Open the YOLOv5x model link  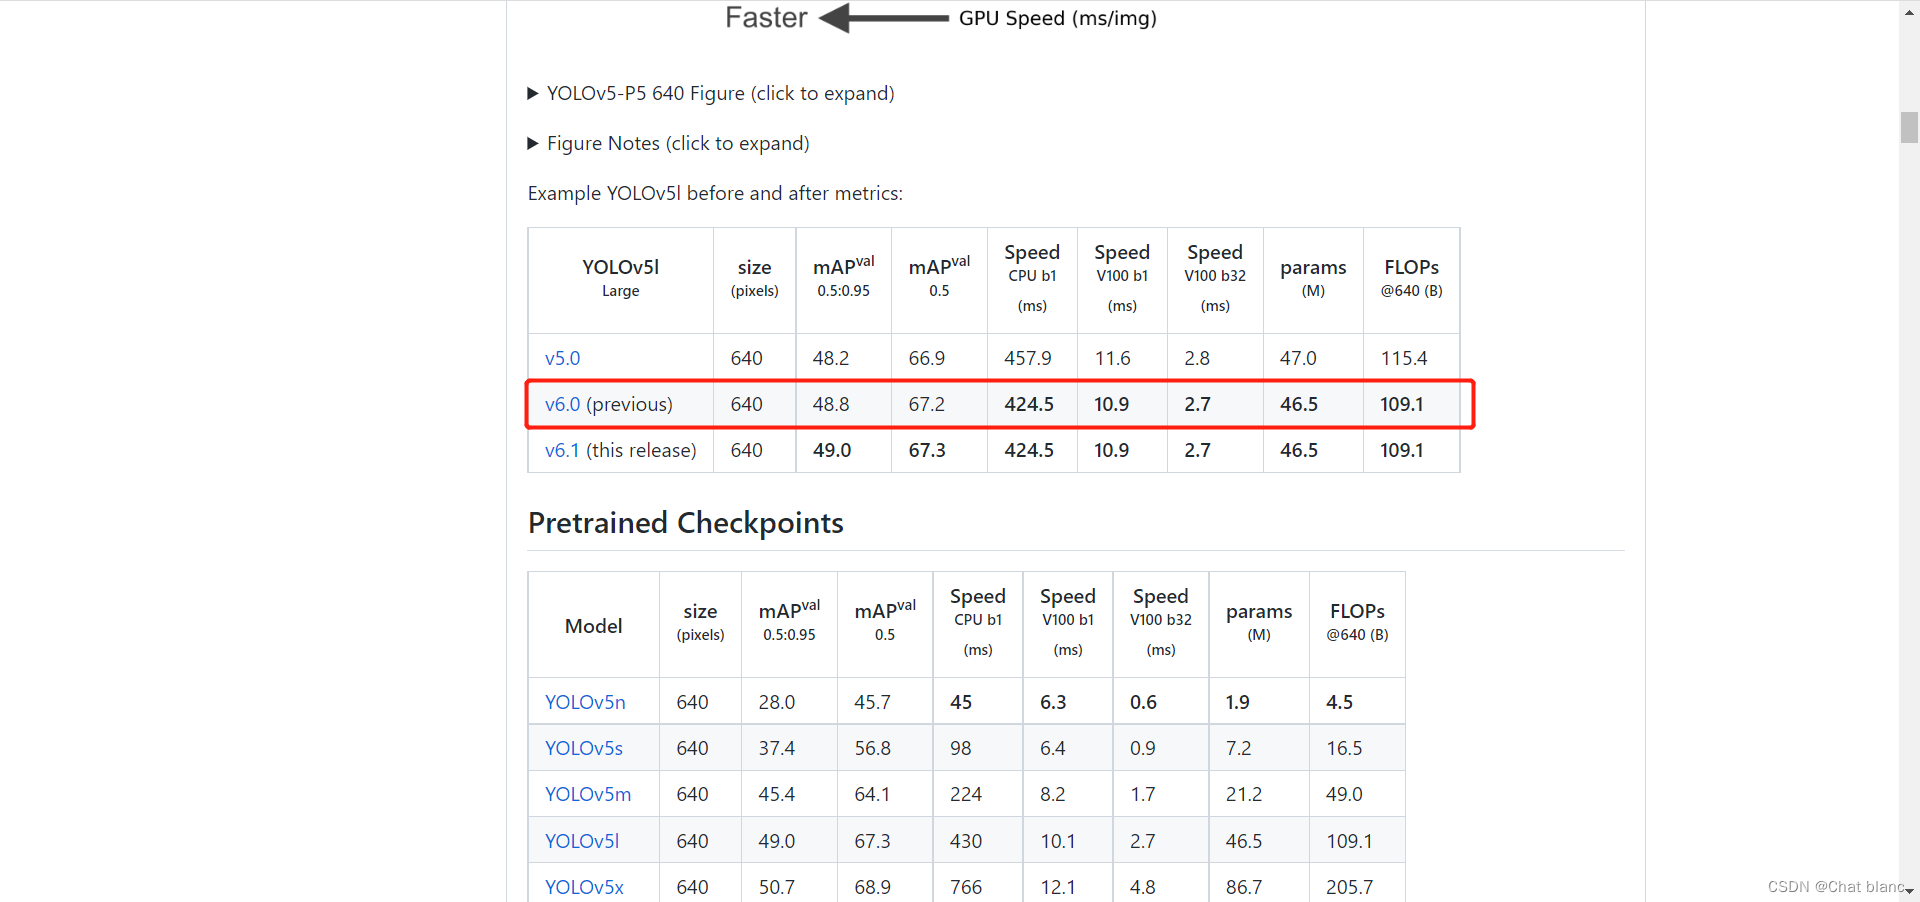point(584,887)
